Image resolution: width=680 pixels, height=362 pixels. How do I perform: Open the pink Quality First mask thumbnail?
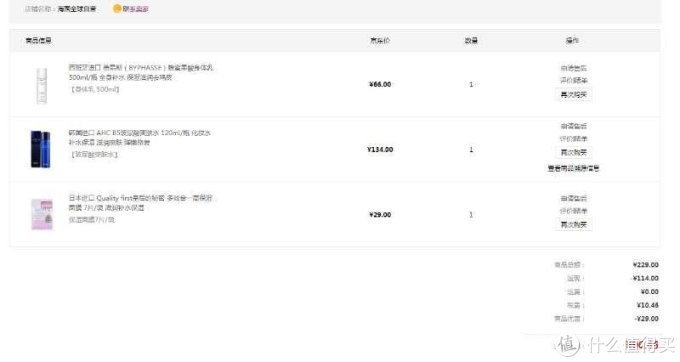[x=42, y=214]
